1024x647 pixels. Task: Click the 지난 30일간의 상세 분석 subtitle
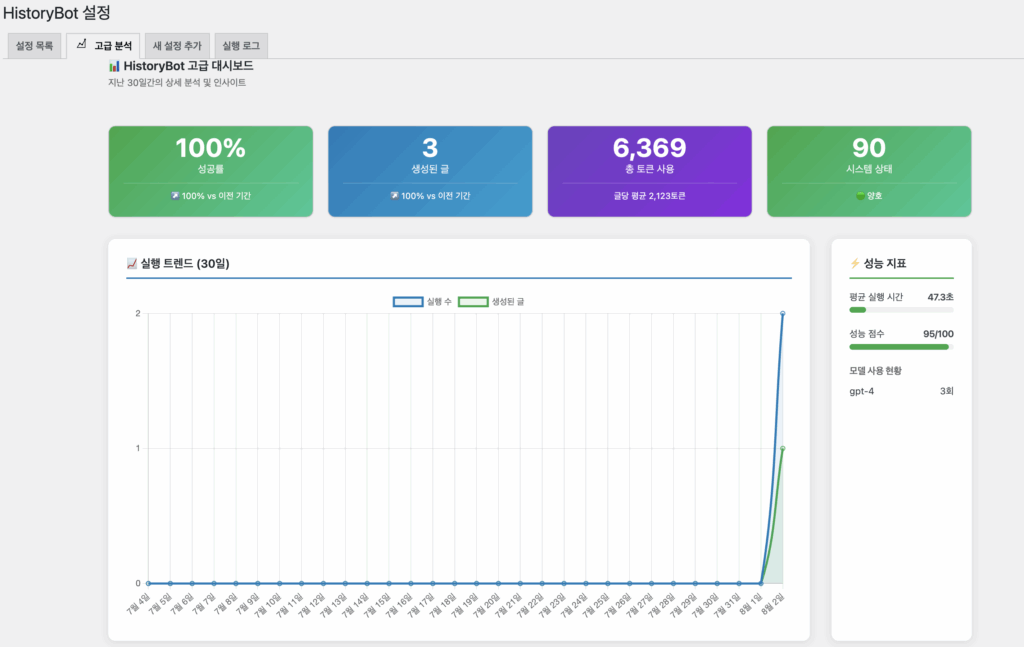(x=177, y=83)
